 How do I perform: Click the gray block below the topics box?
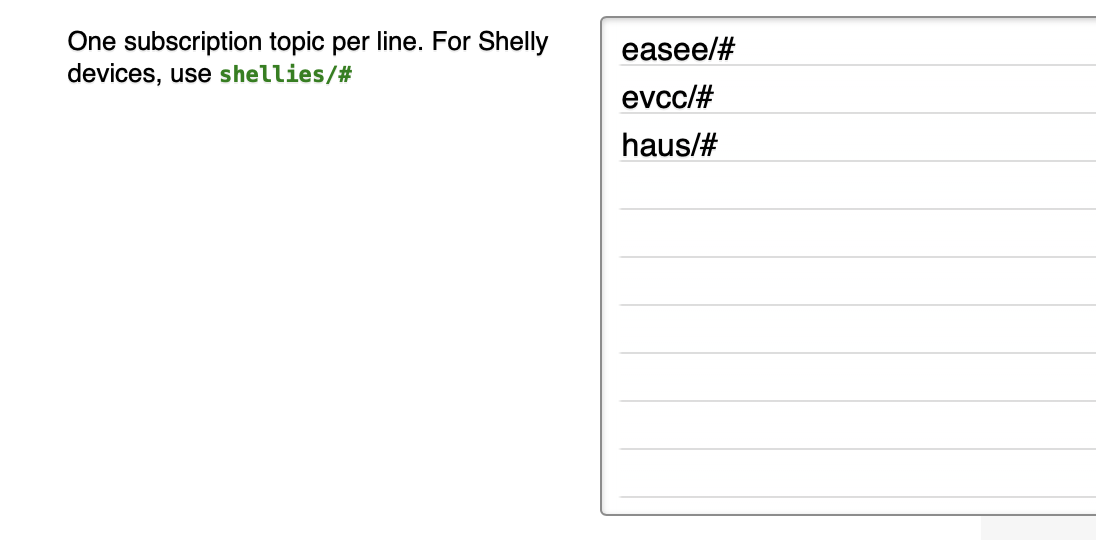coord(1038,529)
